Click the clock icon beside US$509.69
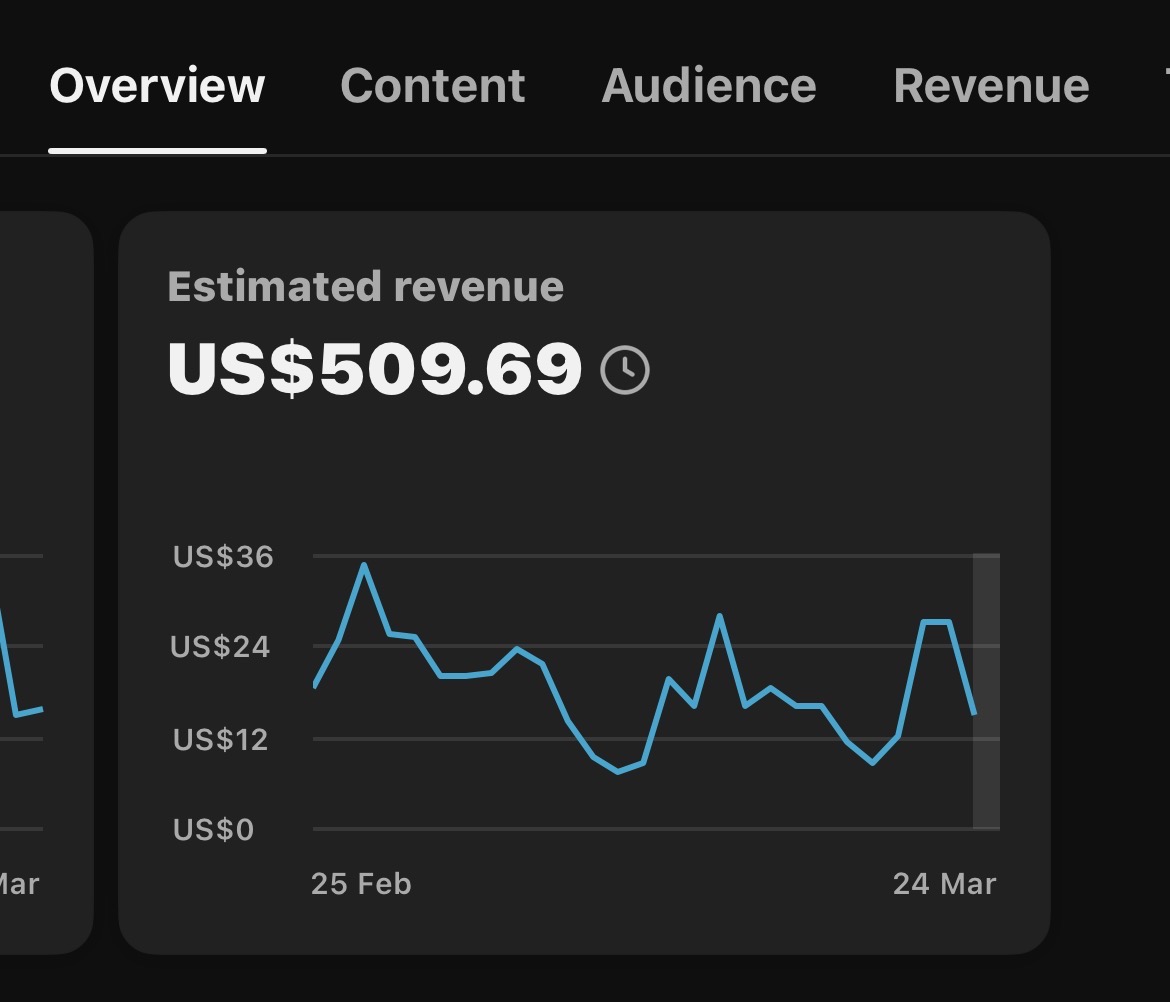This screenshot has width=1170, height=1002. 624,370
